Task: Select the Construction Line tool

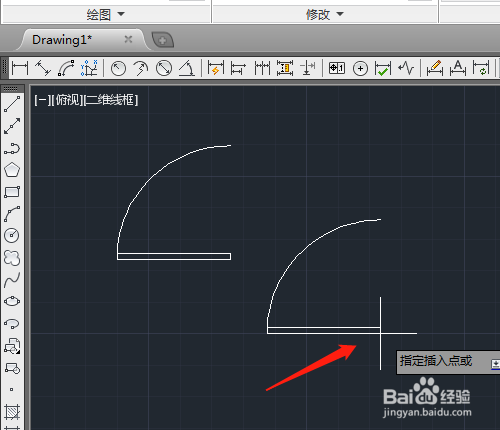Action: (12, 126)
